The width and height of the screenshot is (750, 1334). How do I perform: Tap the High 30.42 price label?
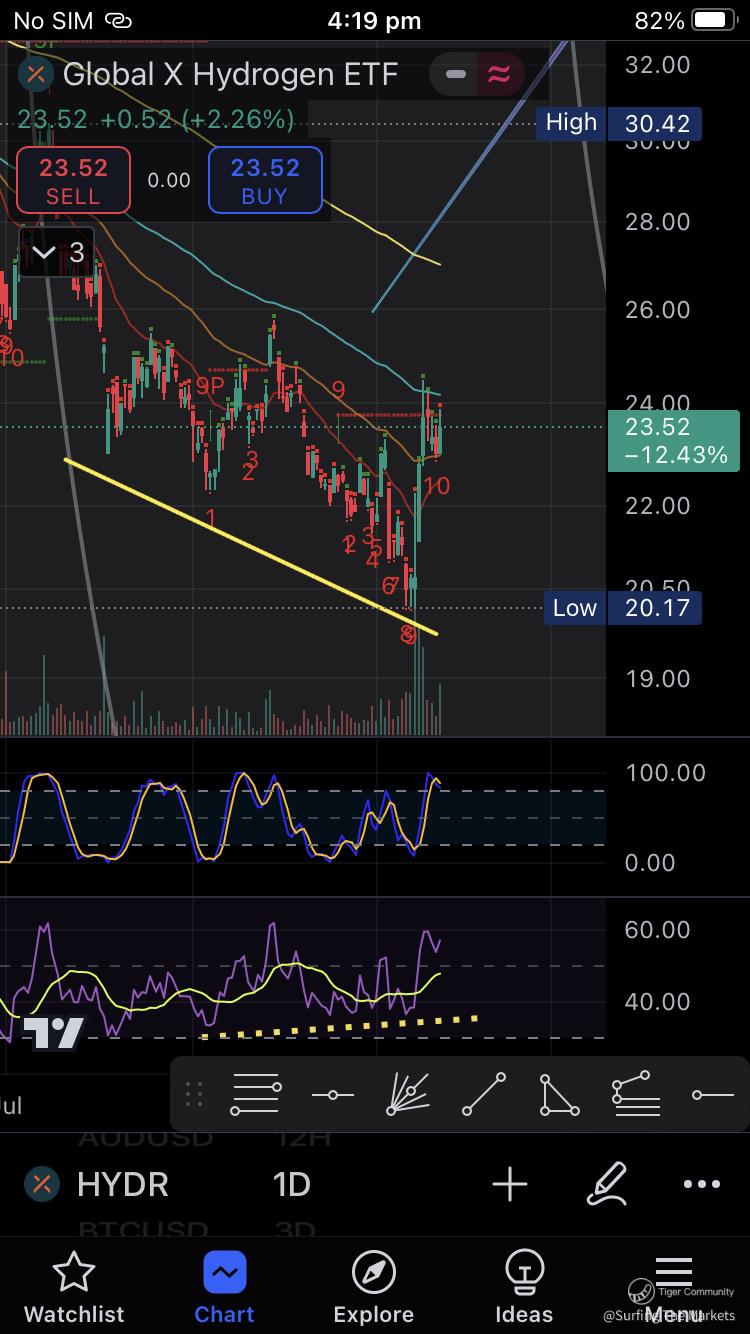(x=619, y=123)
